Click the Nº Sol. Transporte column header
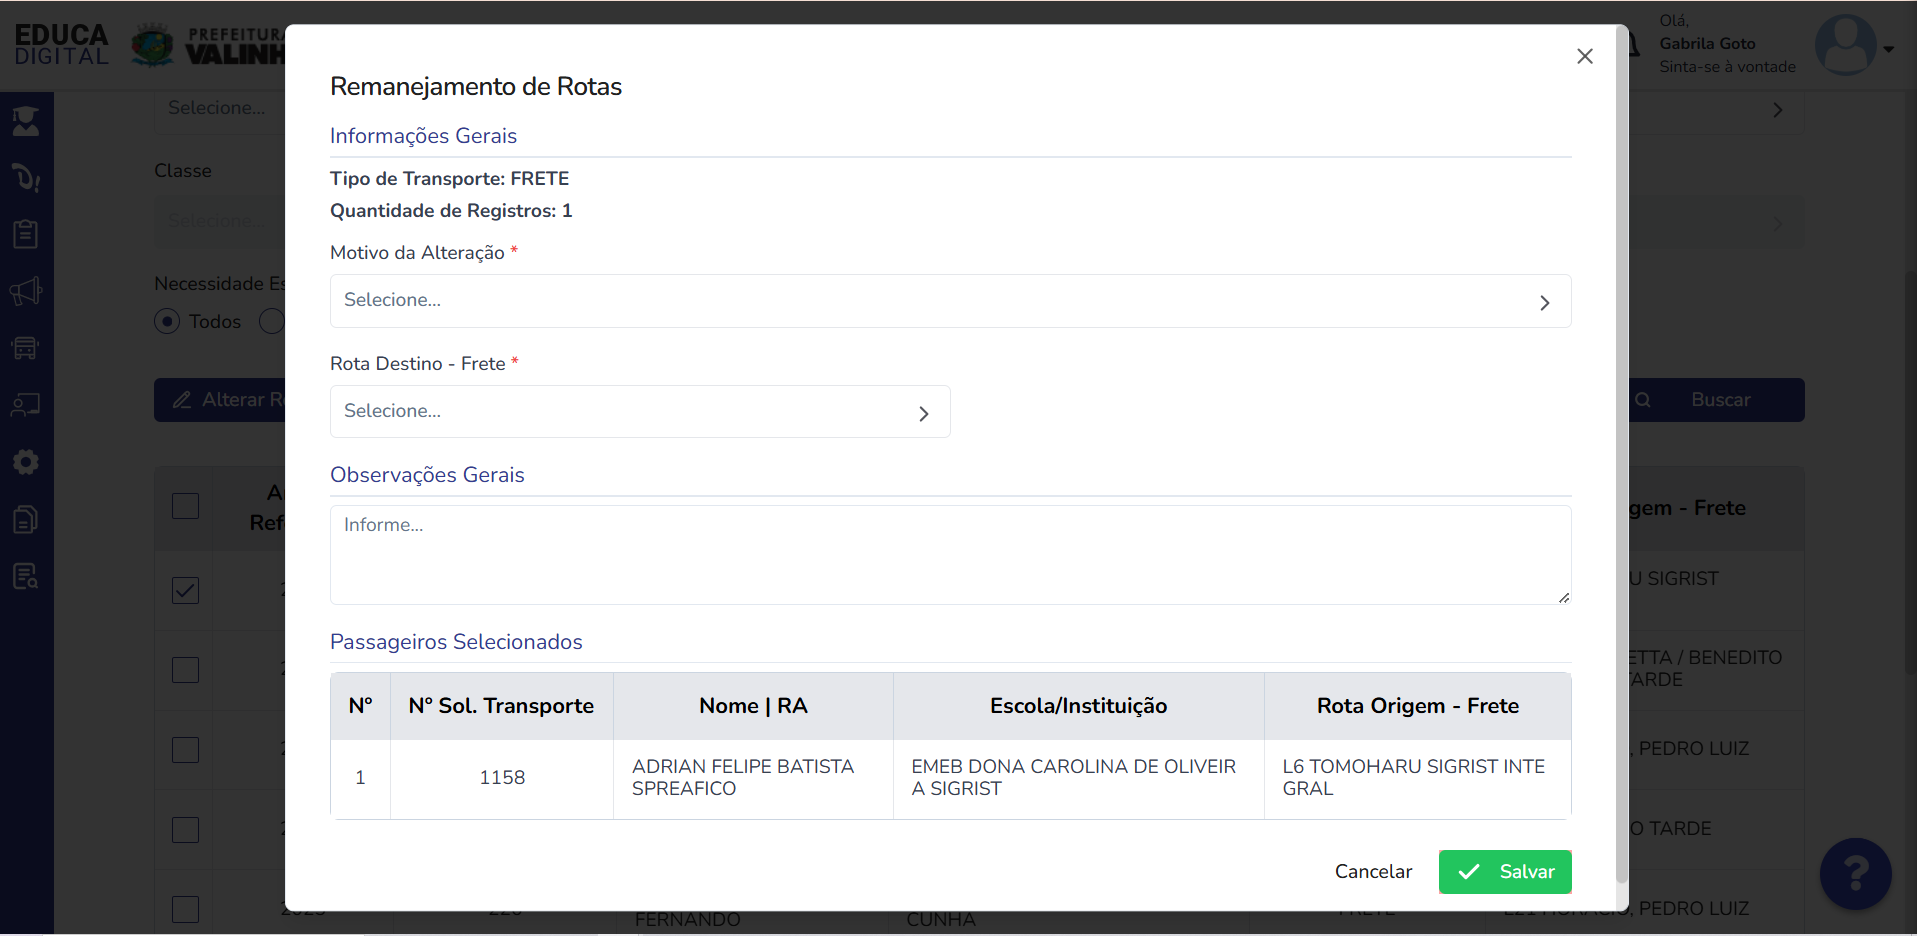Viewport: 1917px width, 936px height. click(501, 706)
